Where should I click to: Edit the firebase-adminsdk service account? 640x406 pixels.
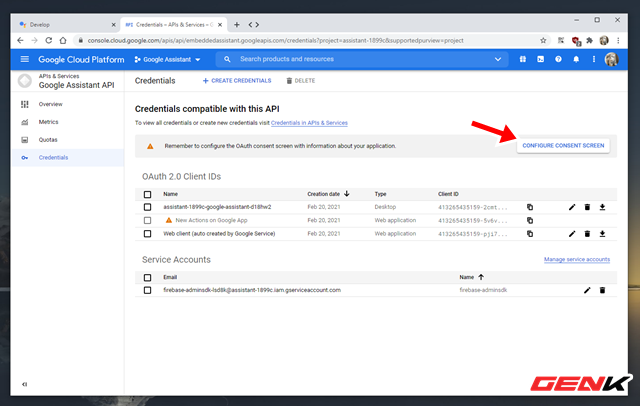[587, 290]
